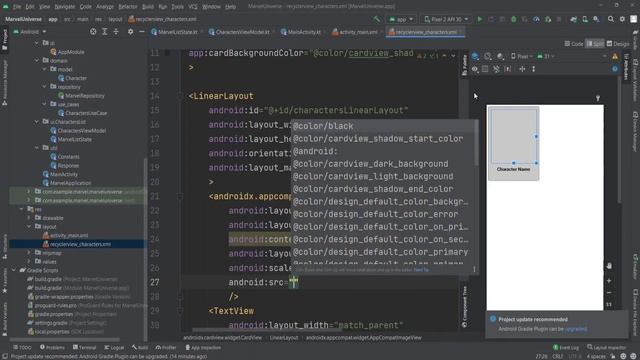Click the Design Surface layers icon
640x360 pixels.
click(475, 56)
